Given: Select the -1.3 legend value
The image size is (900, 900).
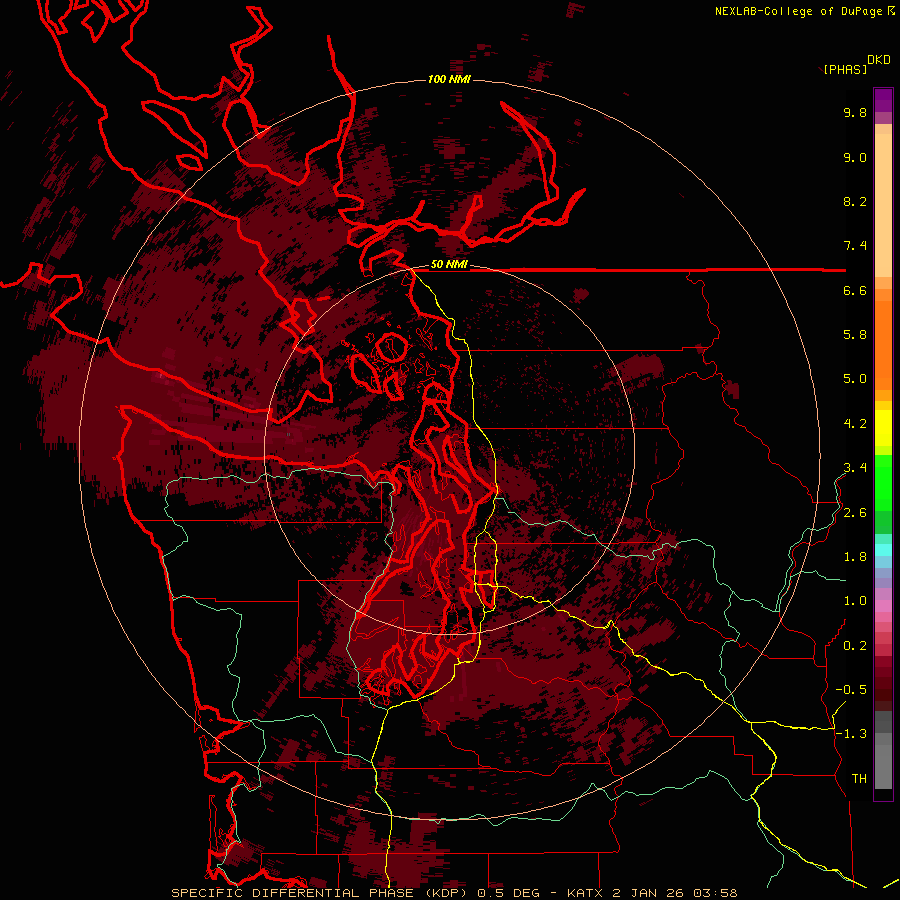Looking at the screenshot, I should pos(851,734).
